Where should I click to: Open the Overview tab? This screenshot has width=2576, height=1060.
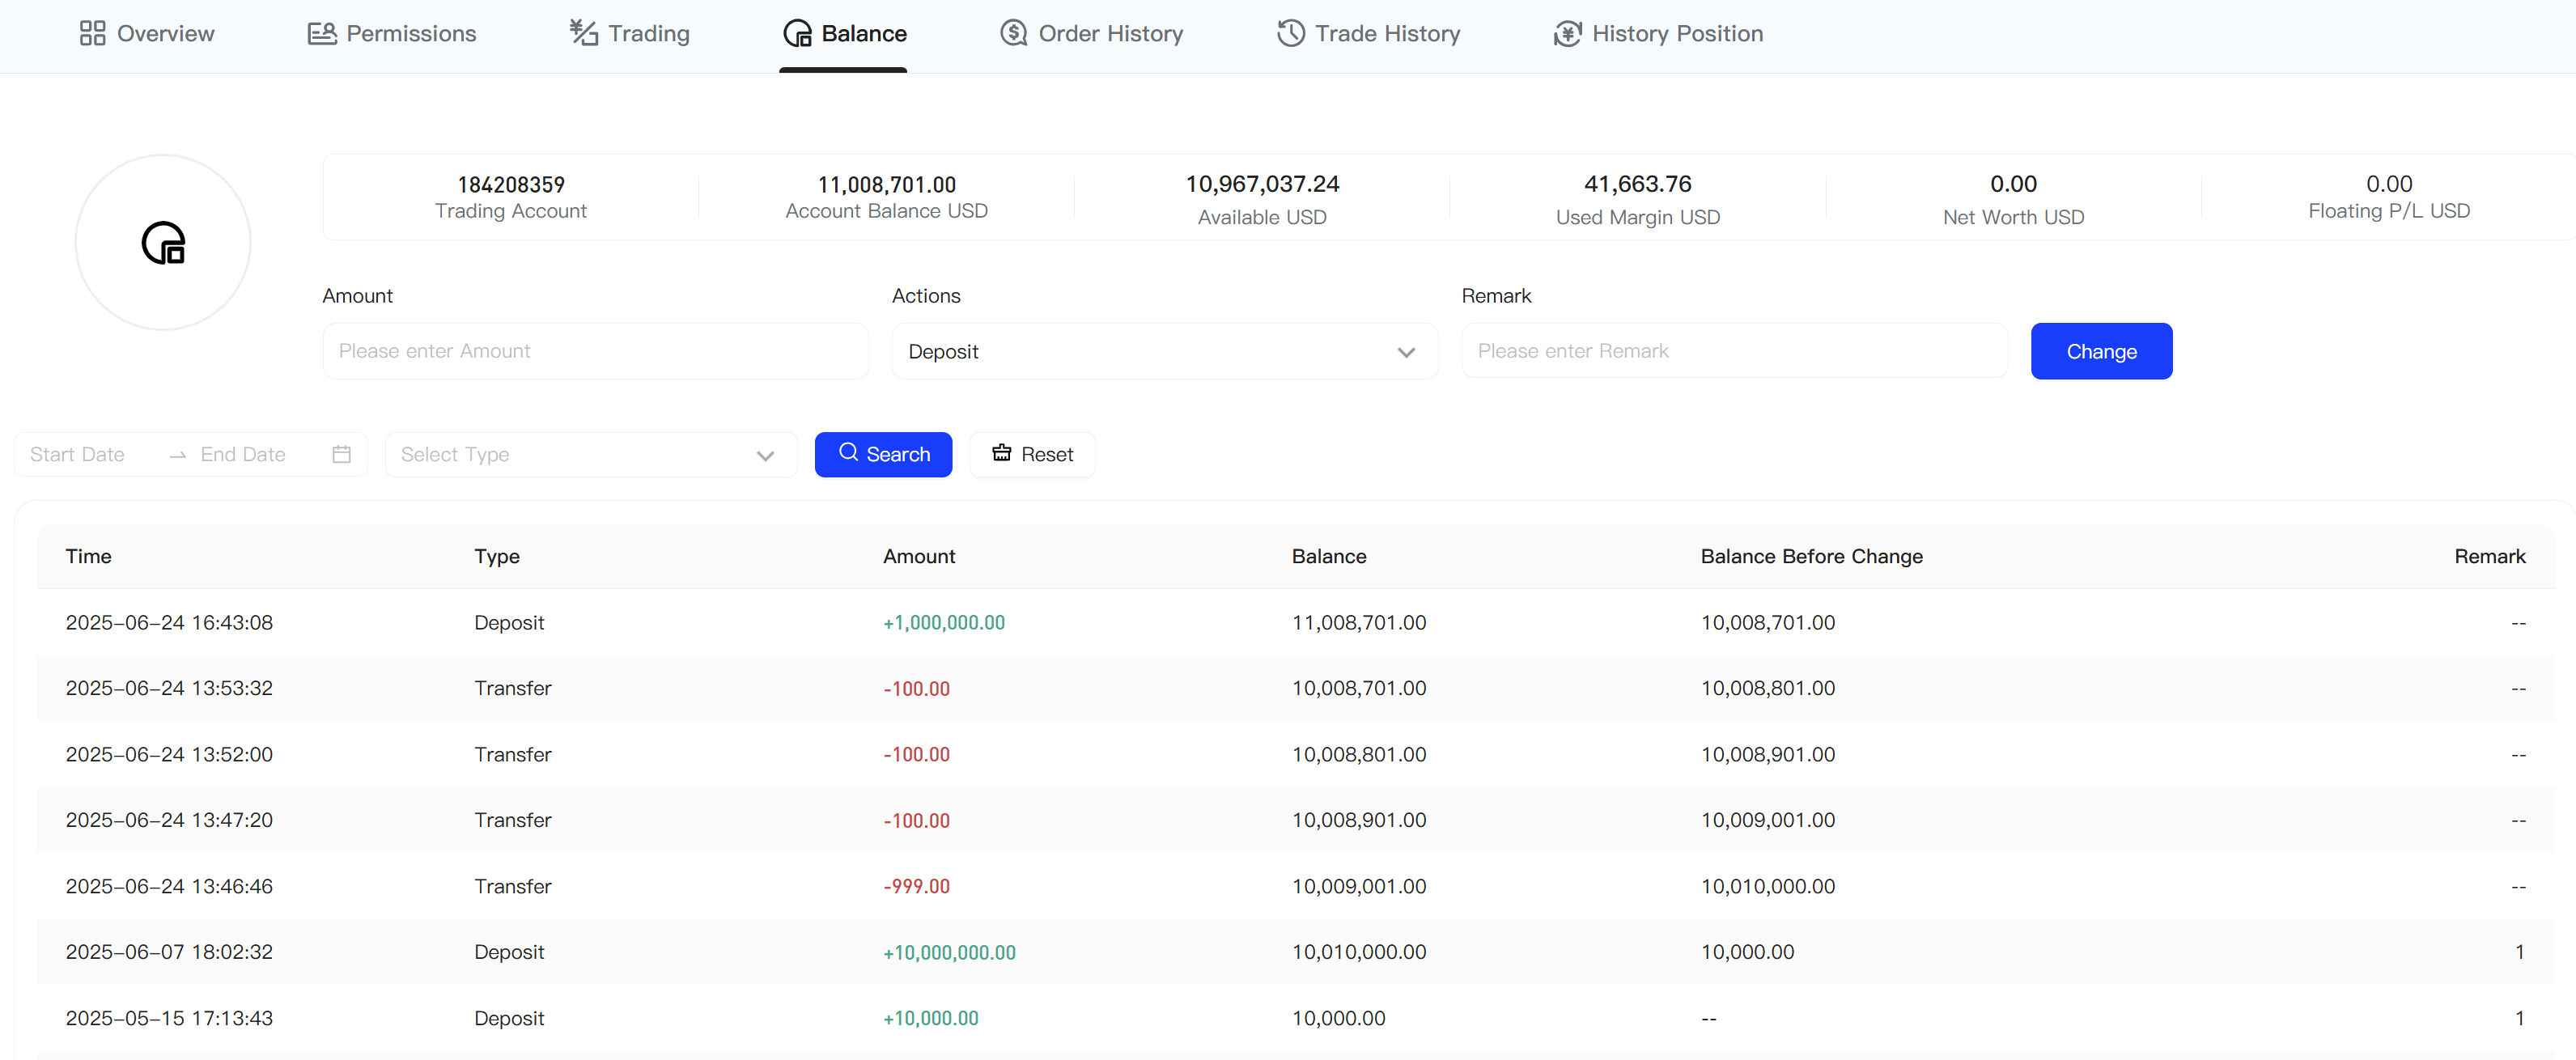click(x=147, y=33)
